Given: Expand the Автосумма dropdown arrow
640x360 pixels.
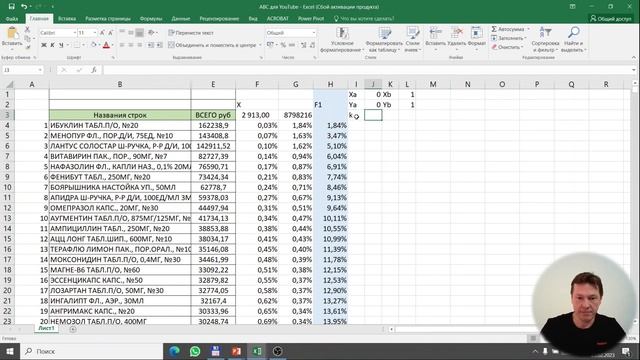Looking at the screenshot, I should [528, 29].
